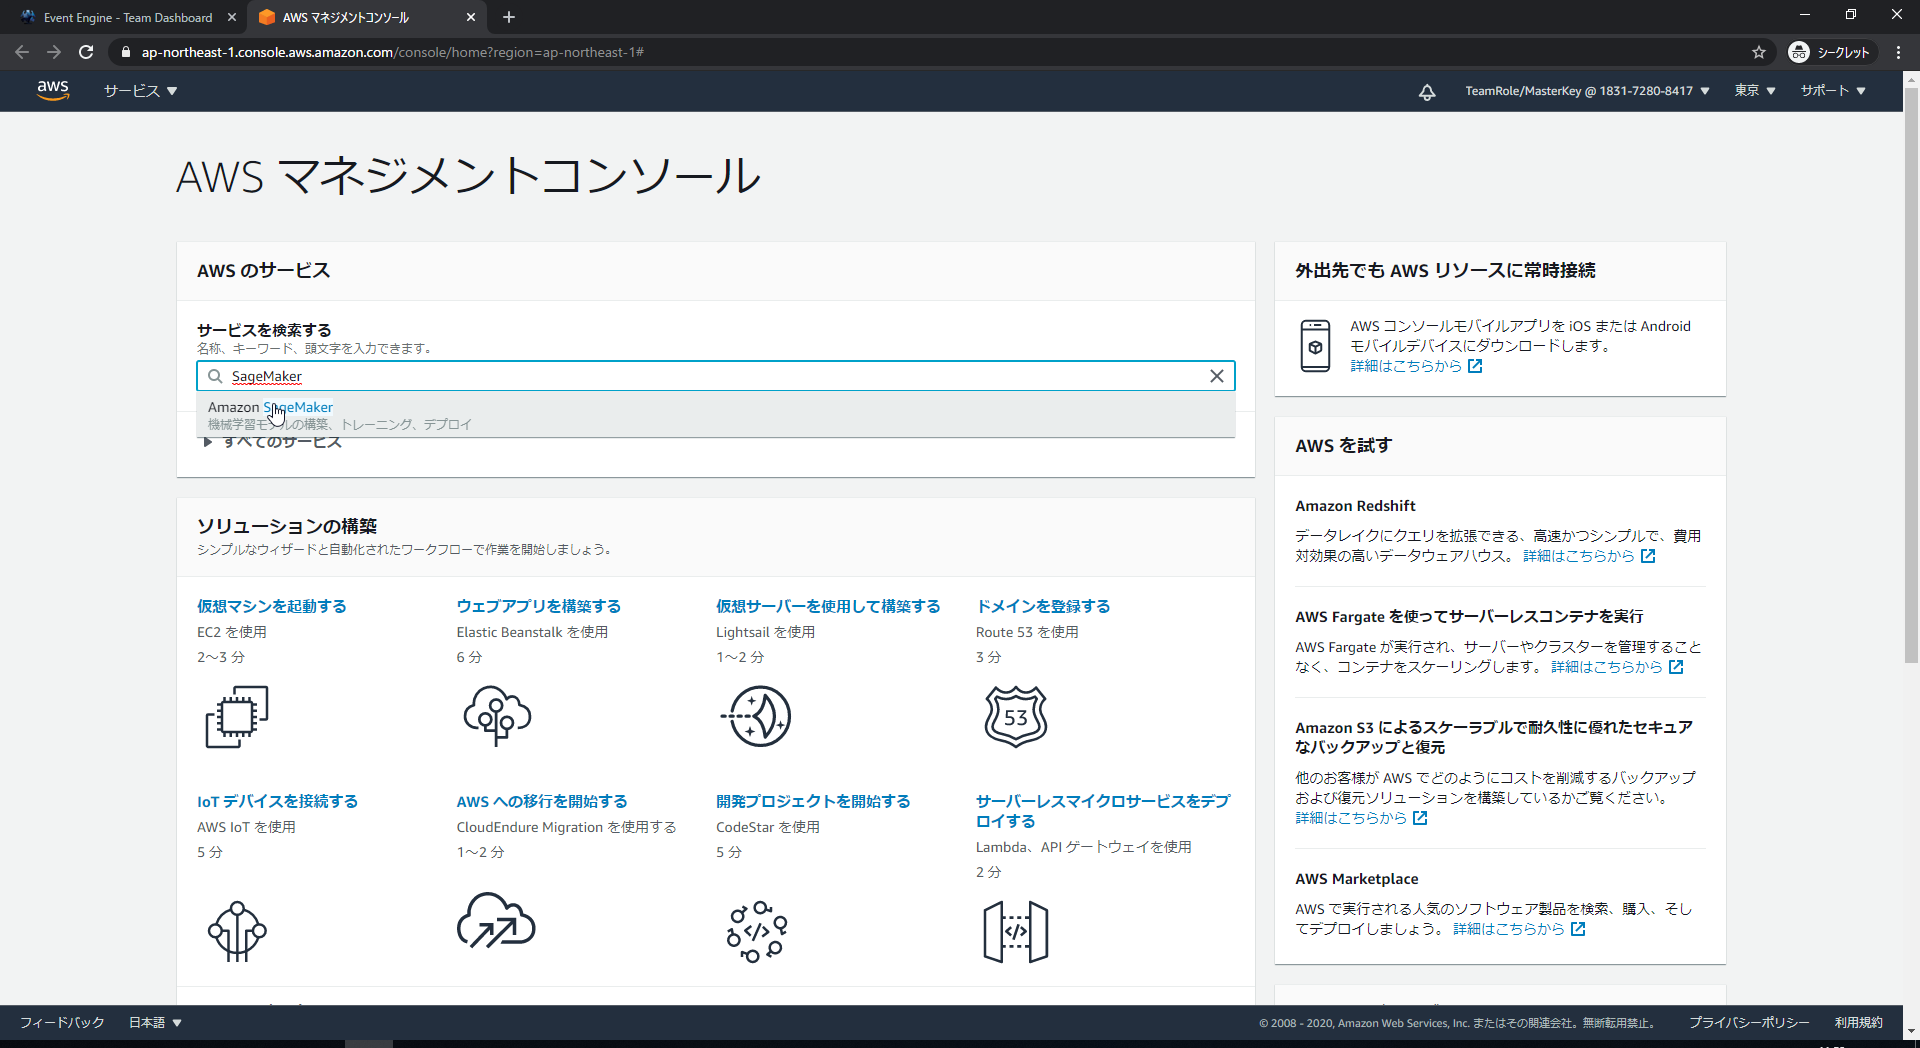Click external link icon in Marketplace section
This screenshot has height=1048, width=1920.
click(x=1578, y=929)
